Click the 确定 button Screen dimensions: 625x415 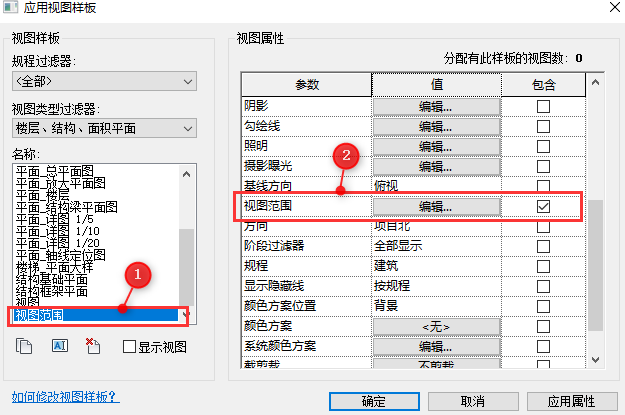pos(374,401)
